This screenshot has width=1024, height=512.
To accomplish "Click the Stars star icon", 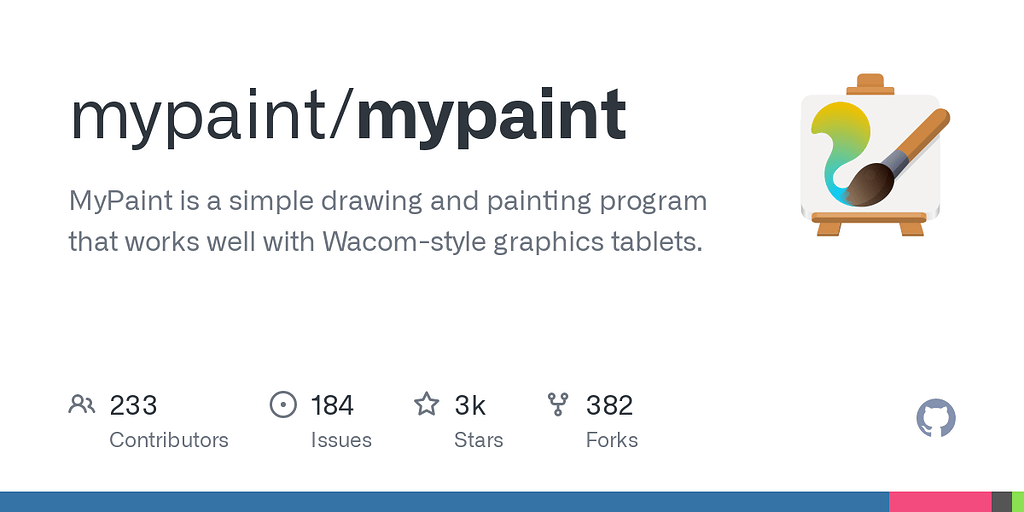I will (x=427, y=405).
